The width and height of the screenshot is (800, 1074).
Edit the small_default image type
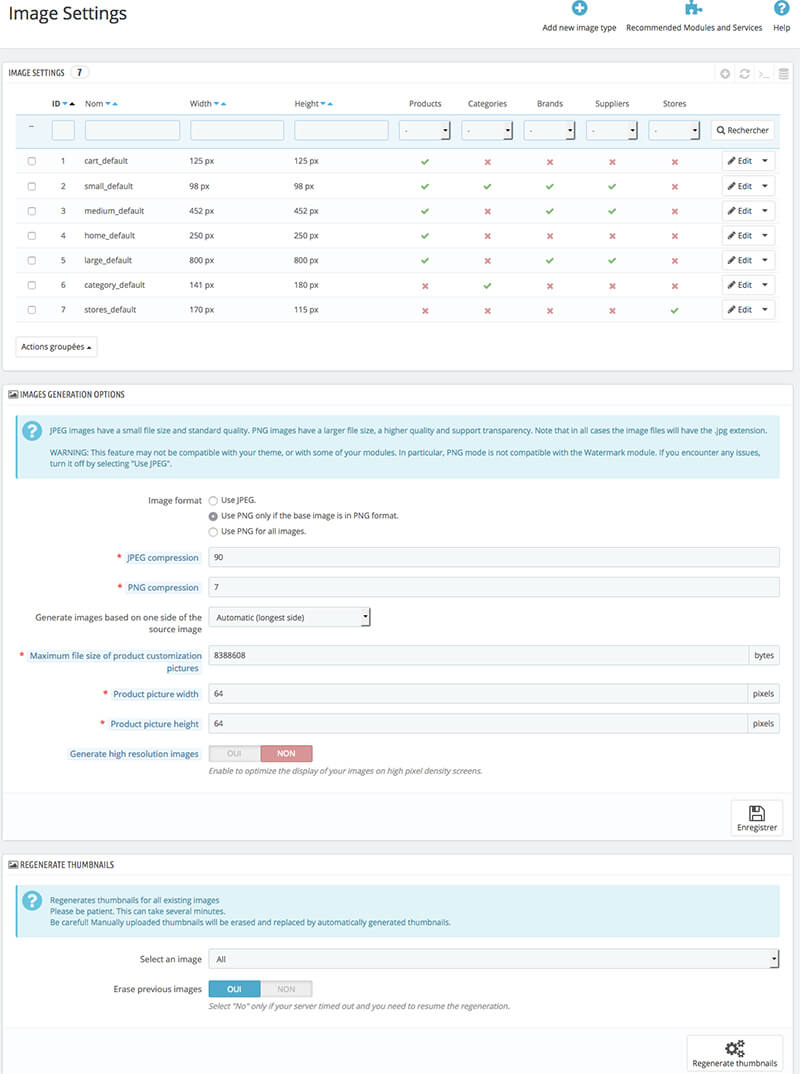[x=740, y=186]
